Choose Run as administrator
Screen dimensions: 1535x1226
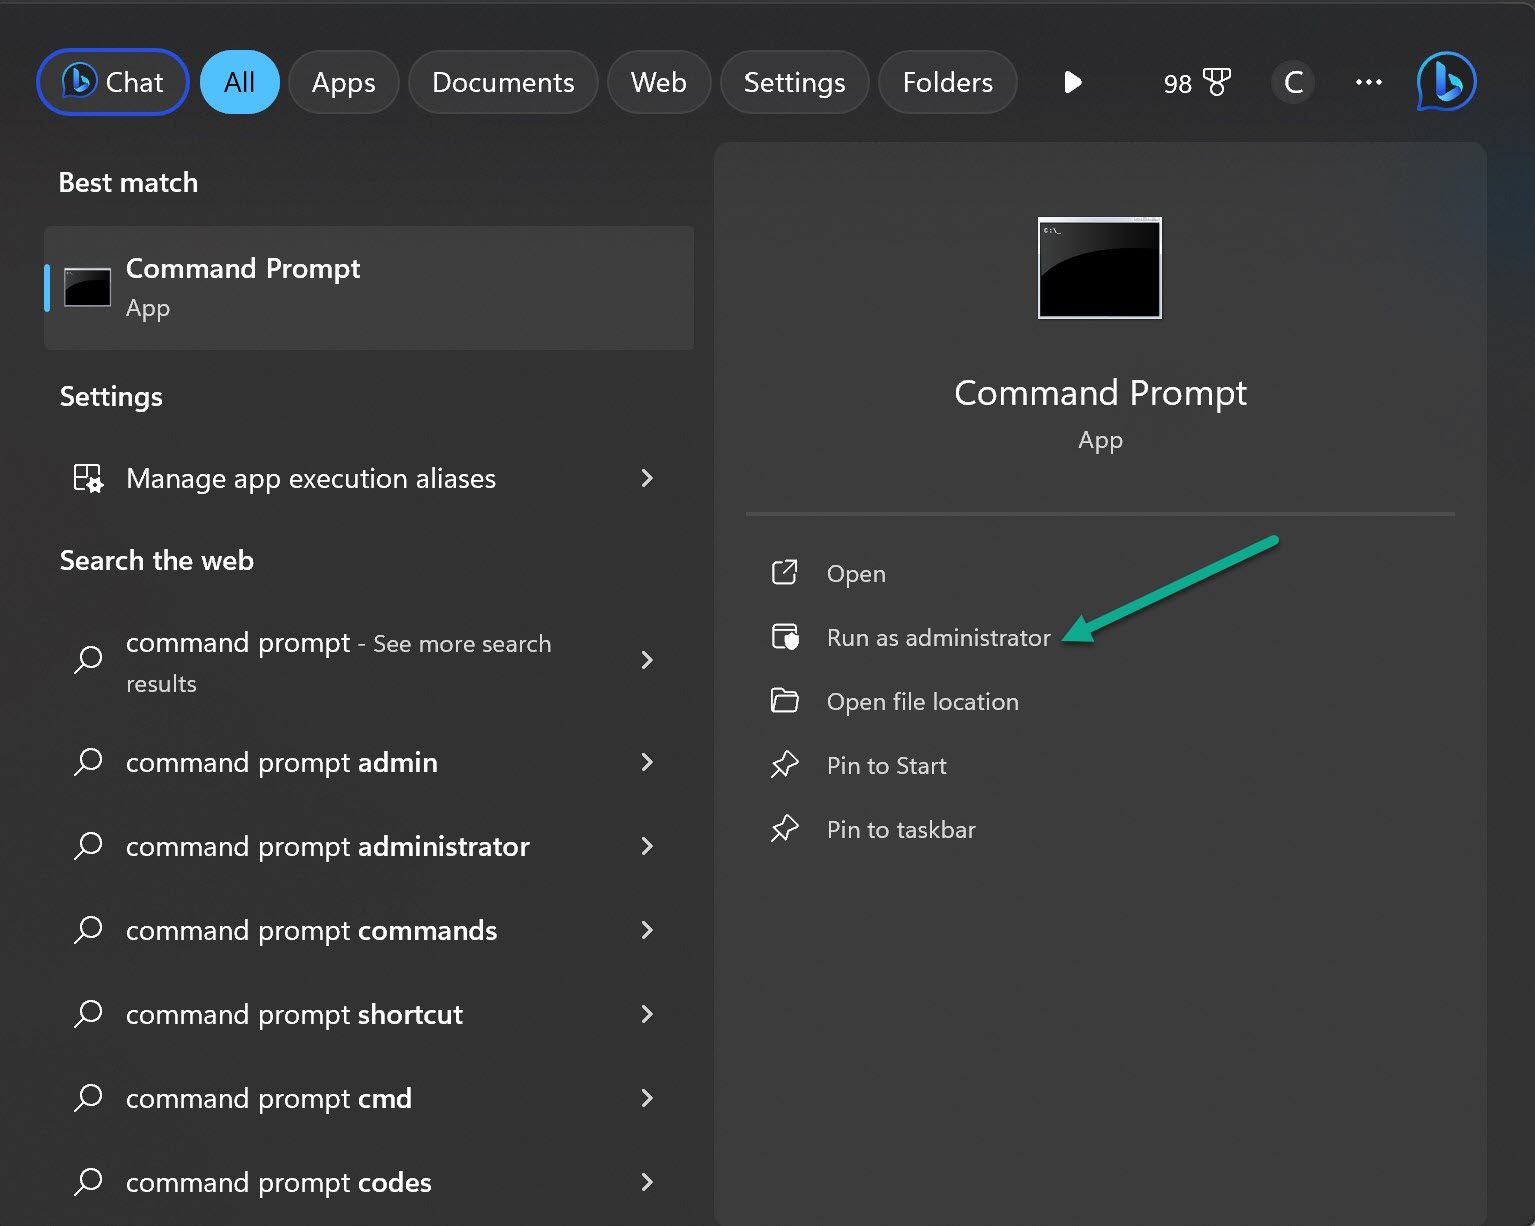pyautogui.click(x=938, y=638)
